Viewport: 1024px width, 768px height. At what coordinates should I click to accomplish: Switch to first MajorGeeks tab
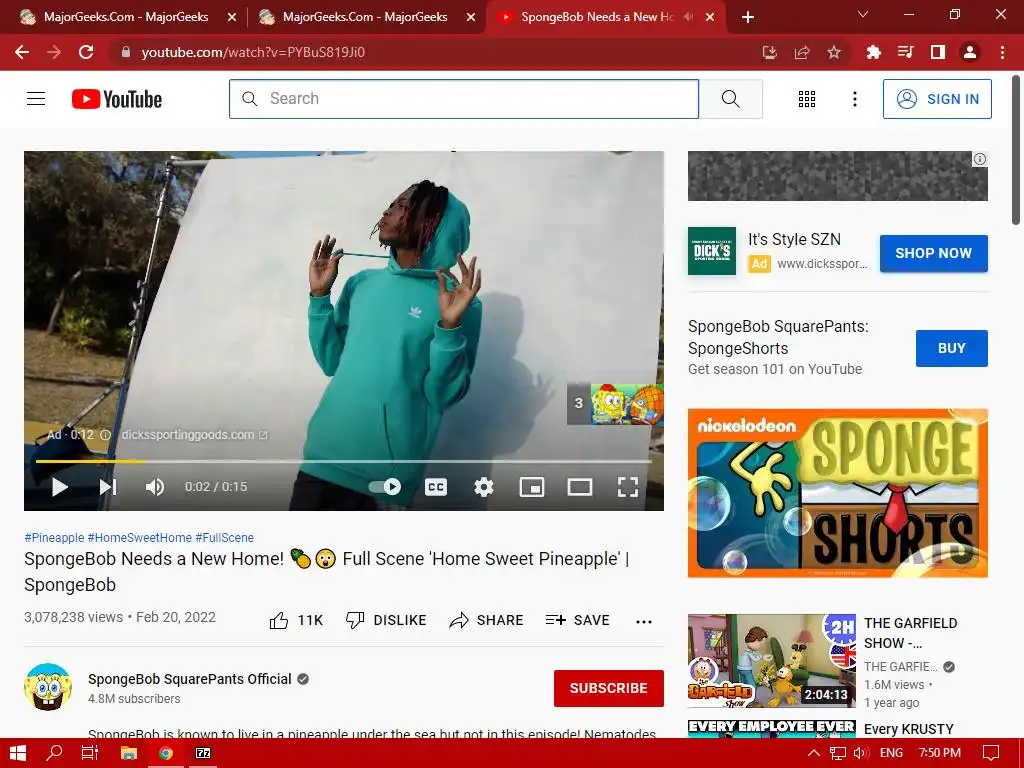coord(125,17)
